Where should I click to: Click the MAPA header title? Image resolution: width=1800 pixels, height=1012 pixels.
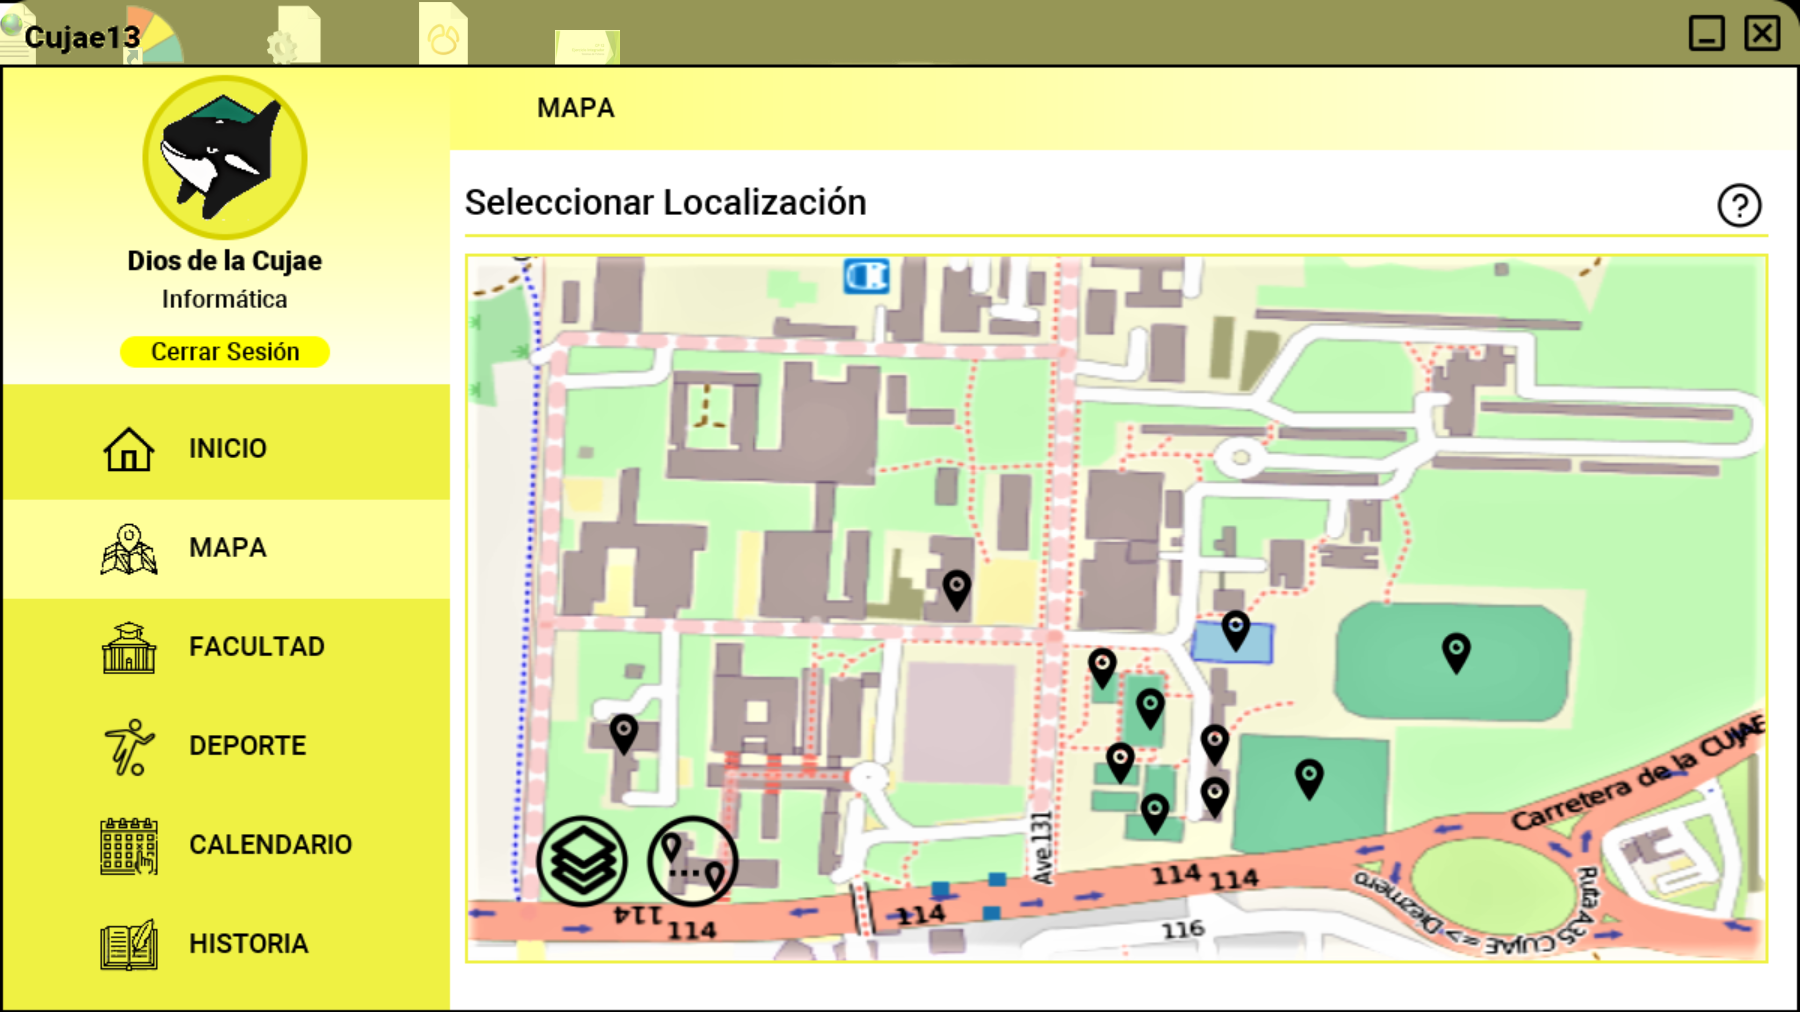click(x=576, y=108)
